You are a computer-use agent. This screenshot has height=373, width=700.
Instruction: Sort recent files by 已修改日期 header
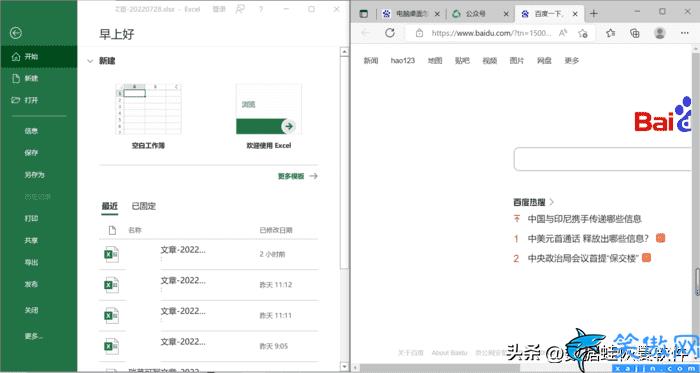[276, 230]
